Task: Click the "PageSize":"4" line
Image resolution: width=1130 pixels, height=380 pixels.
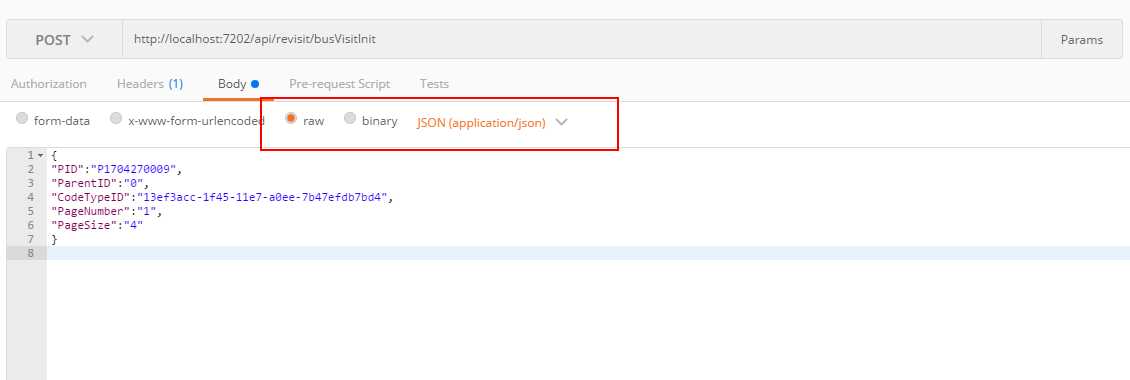Action: coord(97,225)
